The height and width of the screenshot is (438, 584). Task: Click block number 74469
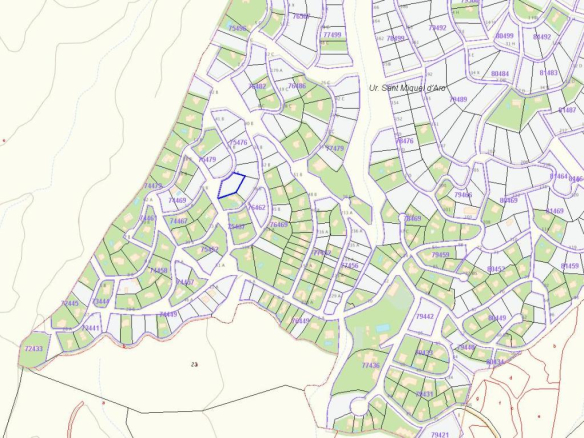tap(177, 200)
